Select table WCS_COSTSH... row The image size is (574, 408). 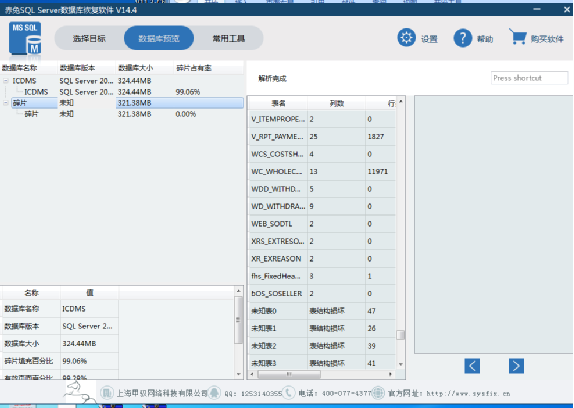322,154
